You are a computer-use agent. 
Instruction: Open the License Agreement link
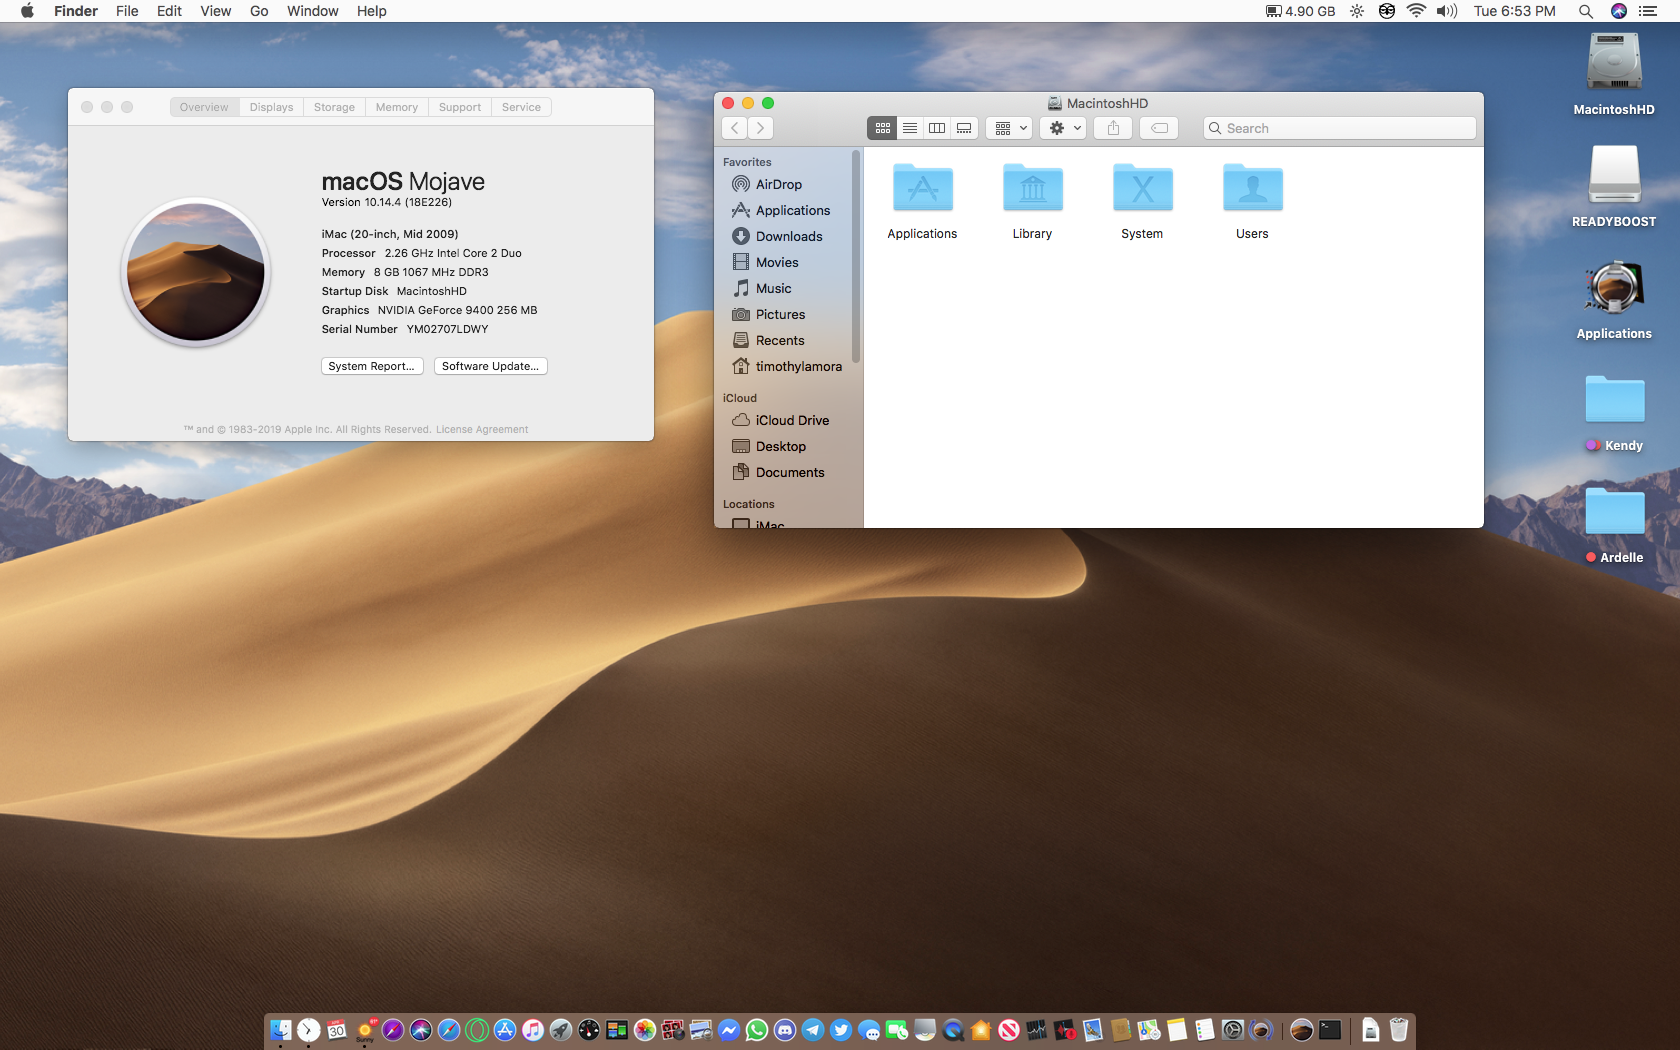(x=482, y=429)
